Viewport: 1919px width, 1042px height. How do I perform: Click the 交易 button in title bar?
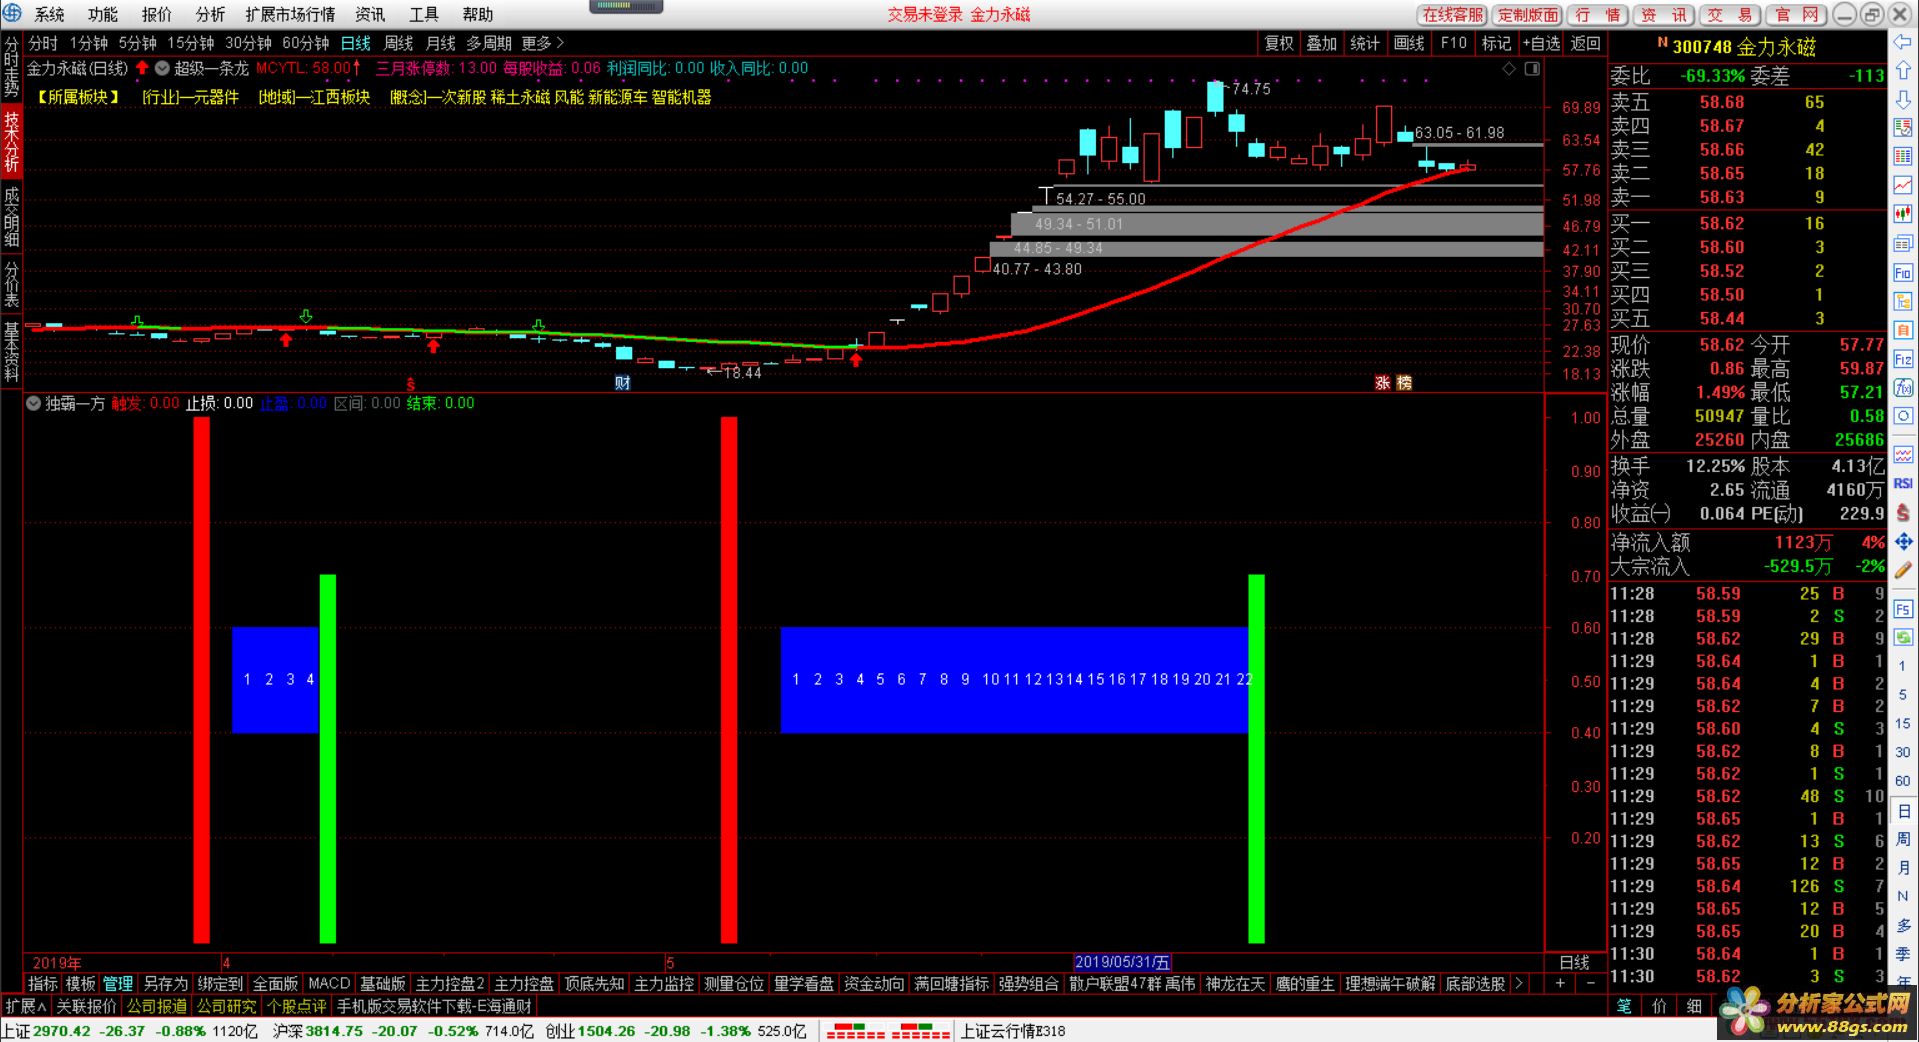tap(1729, 15)
